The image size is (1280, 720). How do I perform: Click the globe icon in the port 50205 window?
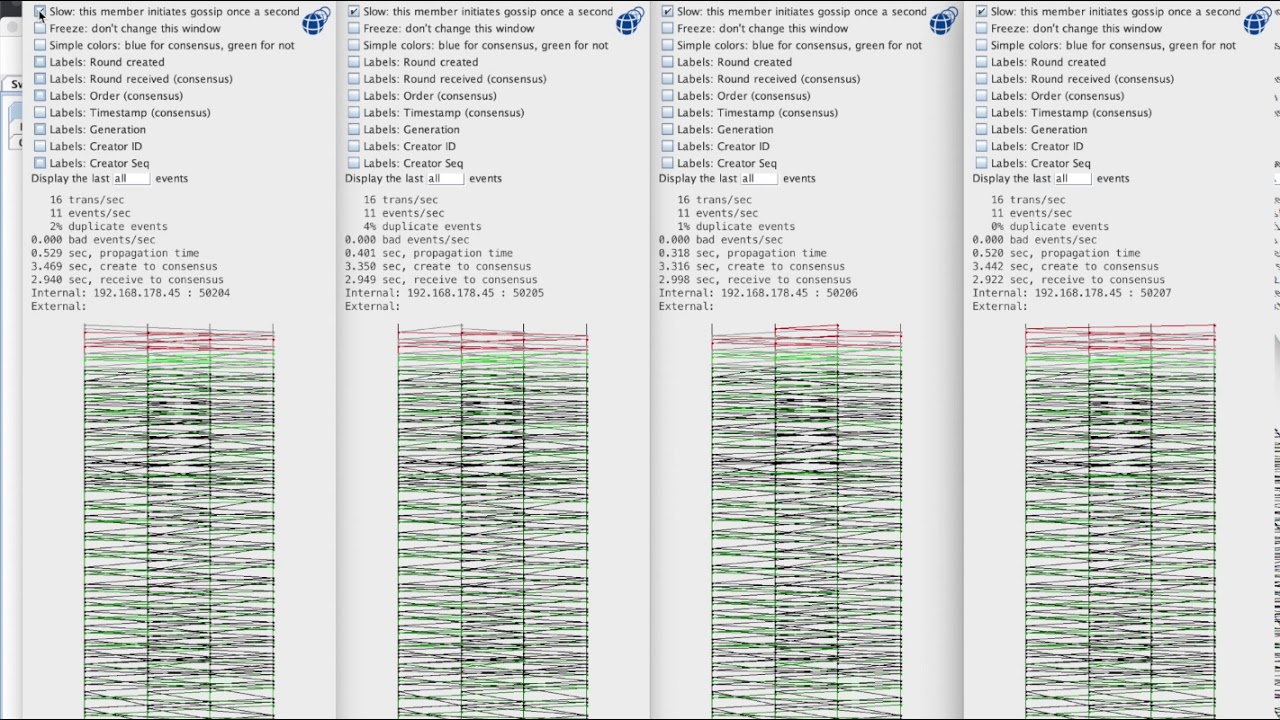pos(630,20)
